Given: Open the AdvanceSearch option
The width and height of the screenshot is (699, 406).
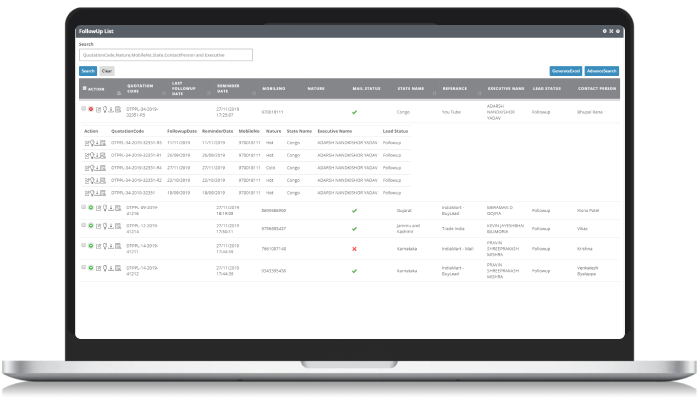Looking at the screenshot, I should [602, 71].
